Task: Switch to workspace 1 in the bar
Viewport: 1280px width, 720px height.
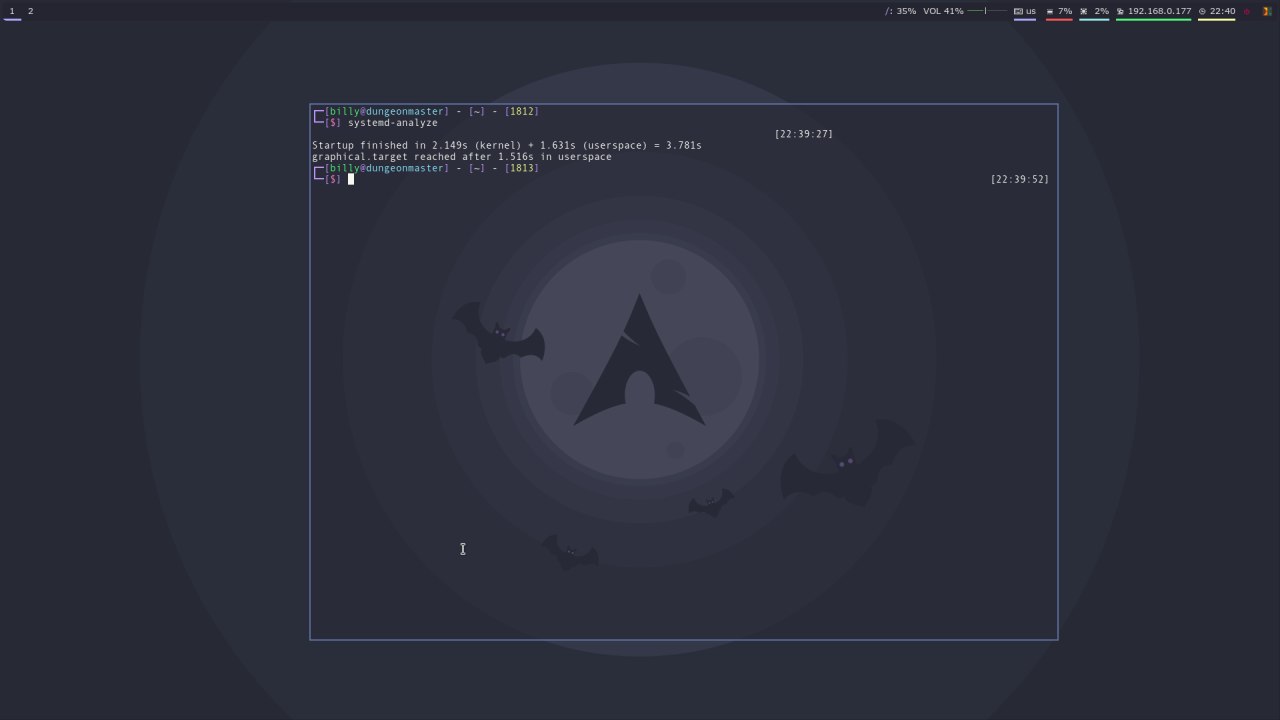Action: (12, 11)
